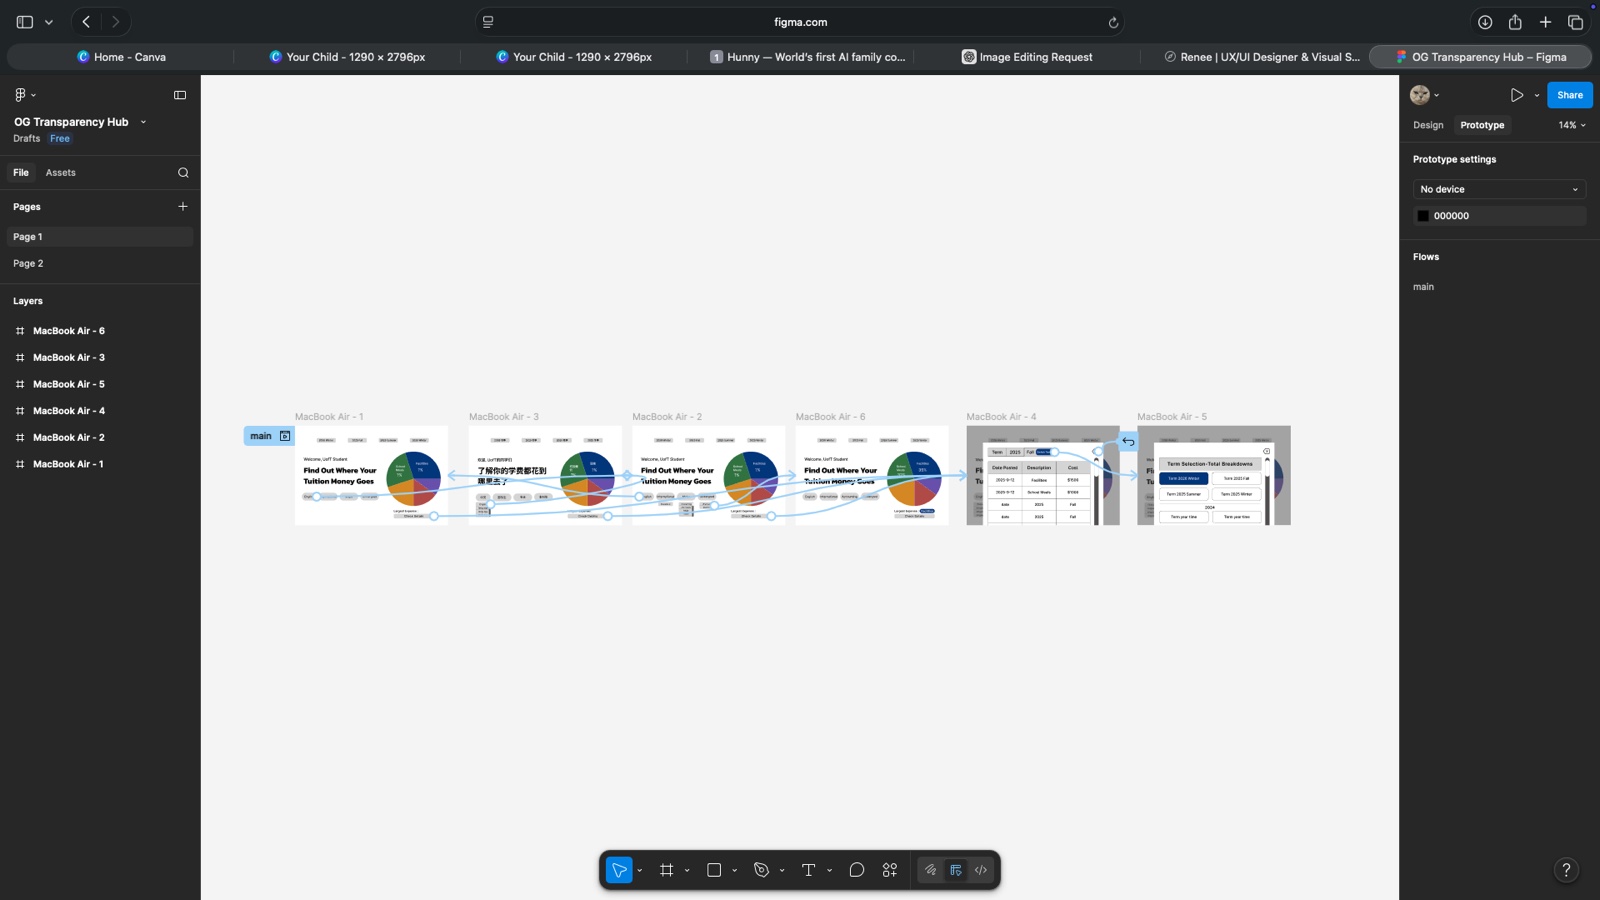Open Pen tool options dropdown
The width and height of the screenshot is (1600, 900).
pyautogui.click(x=782, y=871)
